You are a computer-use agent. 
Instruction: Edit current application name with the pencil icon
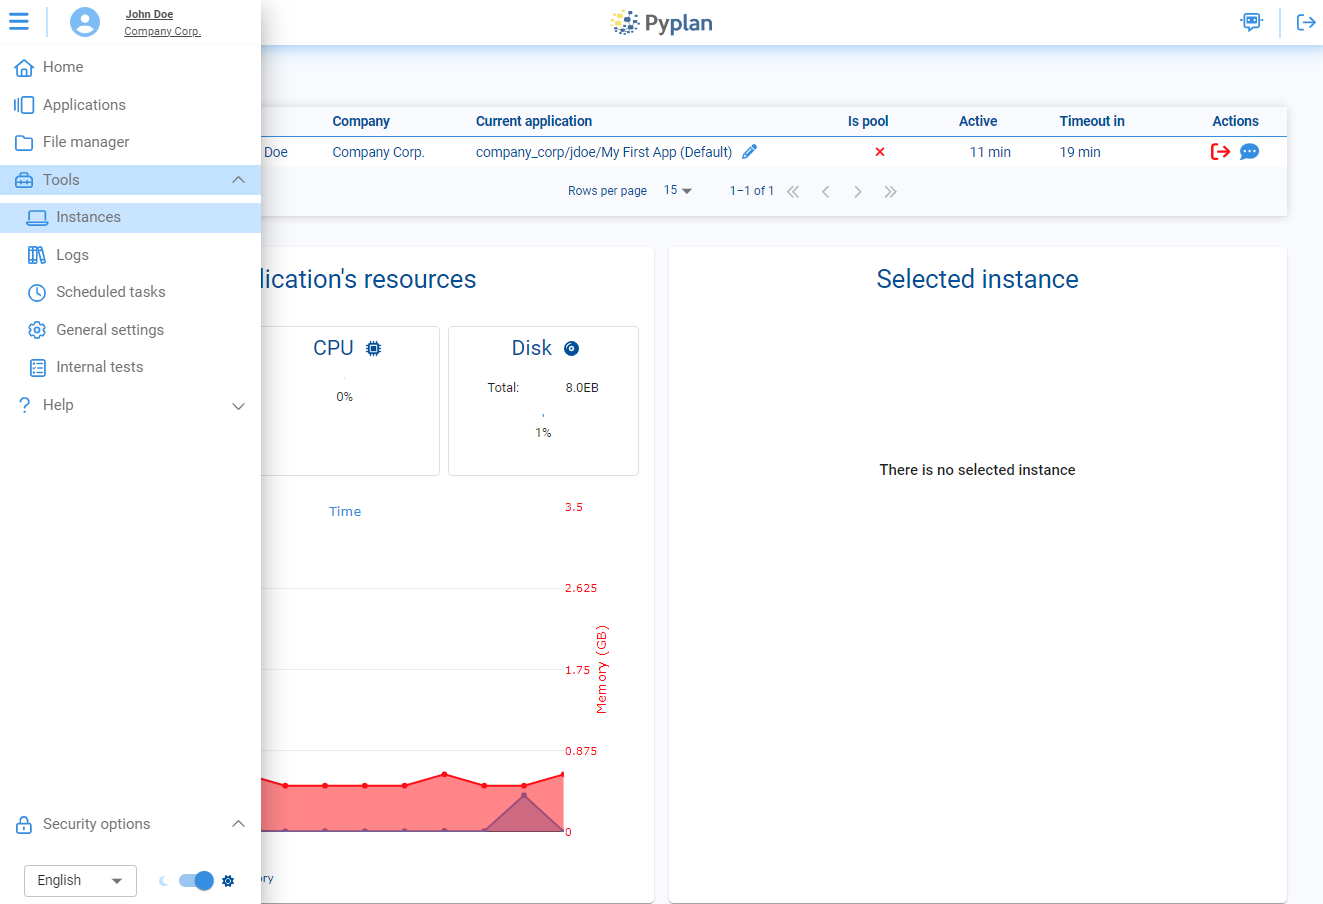tap(750, 151)
